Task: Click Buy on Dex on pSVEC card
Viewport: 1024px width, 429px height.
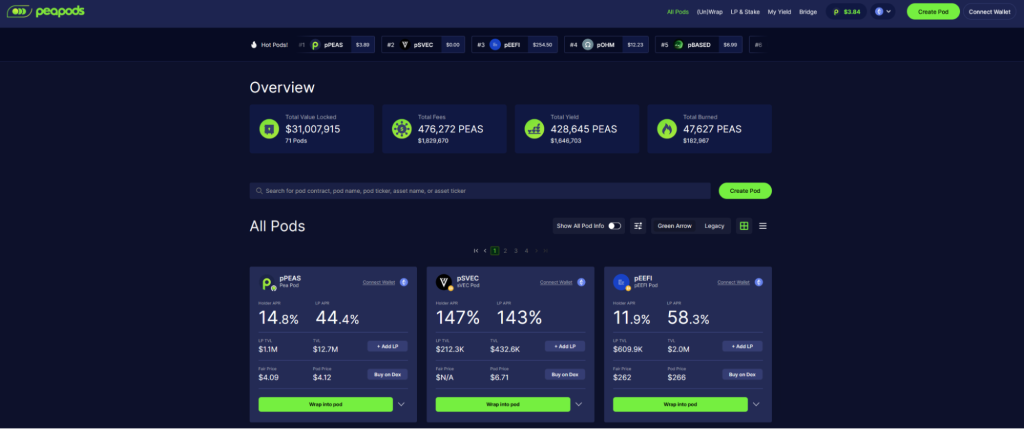Action: (565, 375)
